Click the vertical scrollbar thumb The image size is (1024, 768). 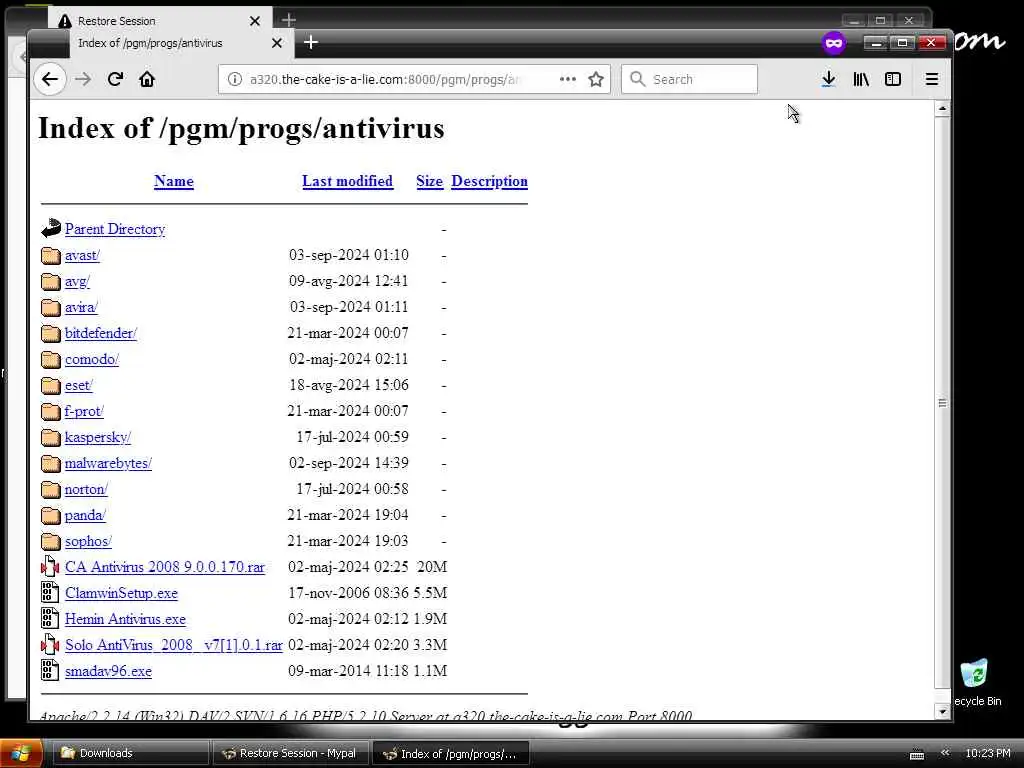[x=942, y=402]
